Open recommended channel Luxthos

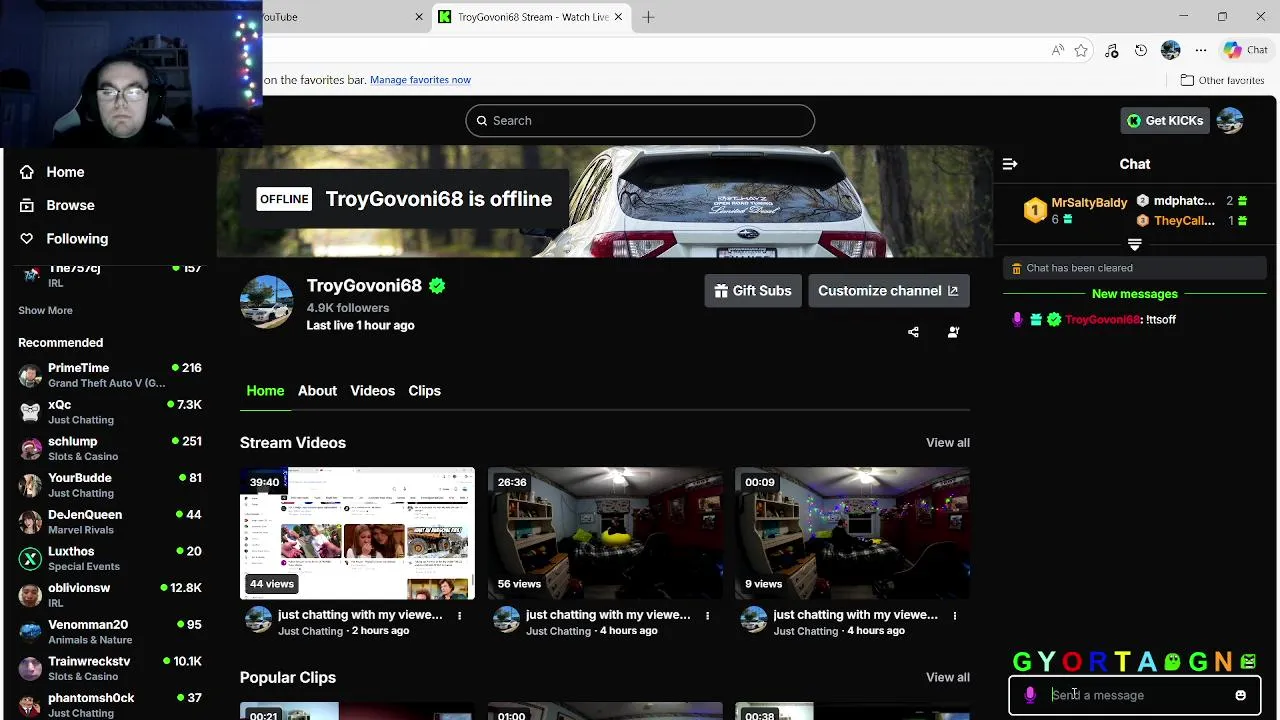click(x=110, y=558)
